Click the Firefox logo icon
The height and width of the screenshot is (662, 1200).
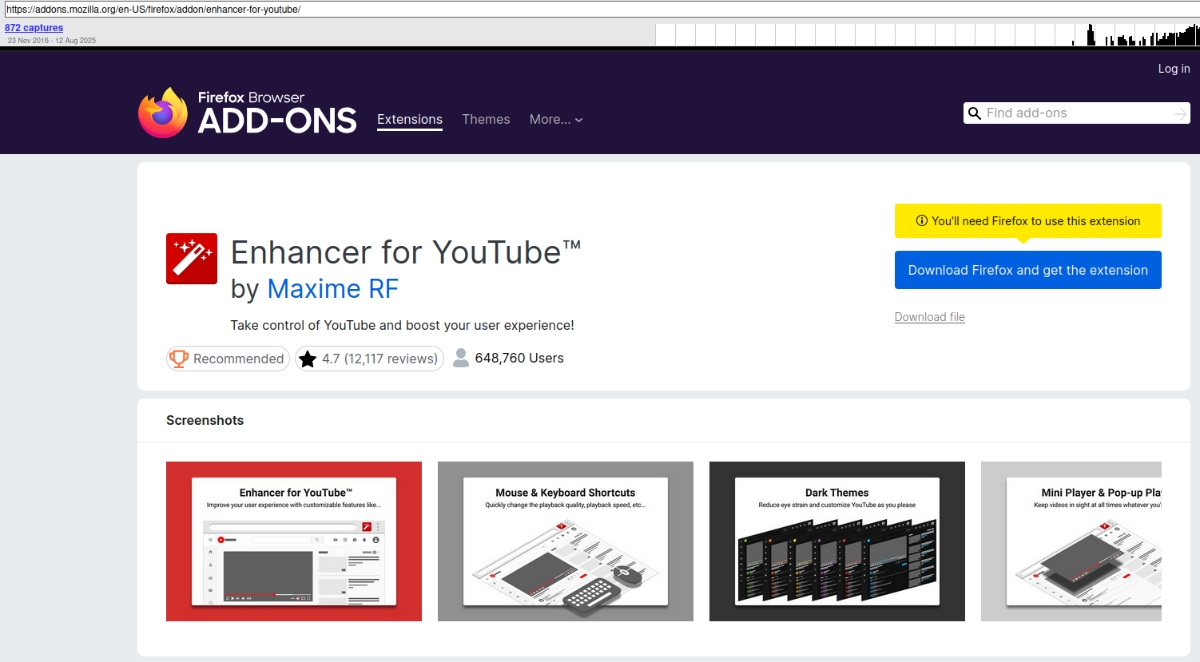[163, 113]
